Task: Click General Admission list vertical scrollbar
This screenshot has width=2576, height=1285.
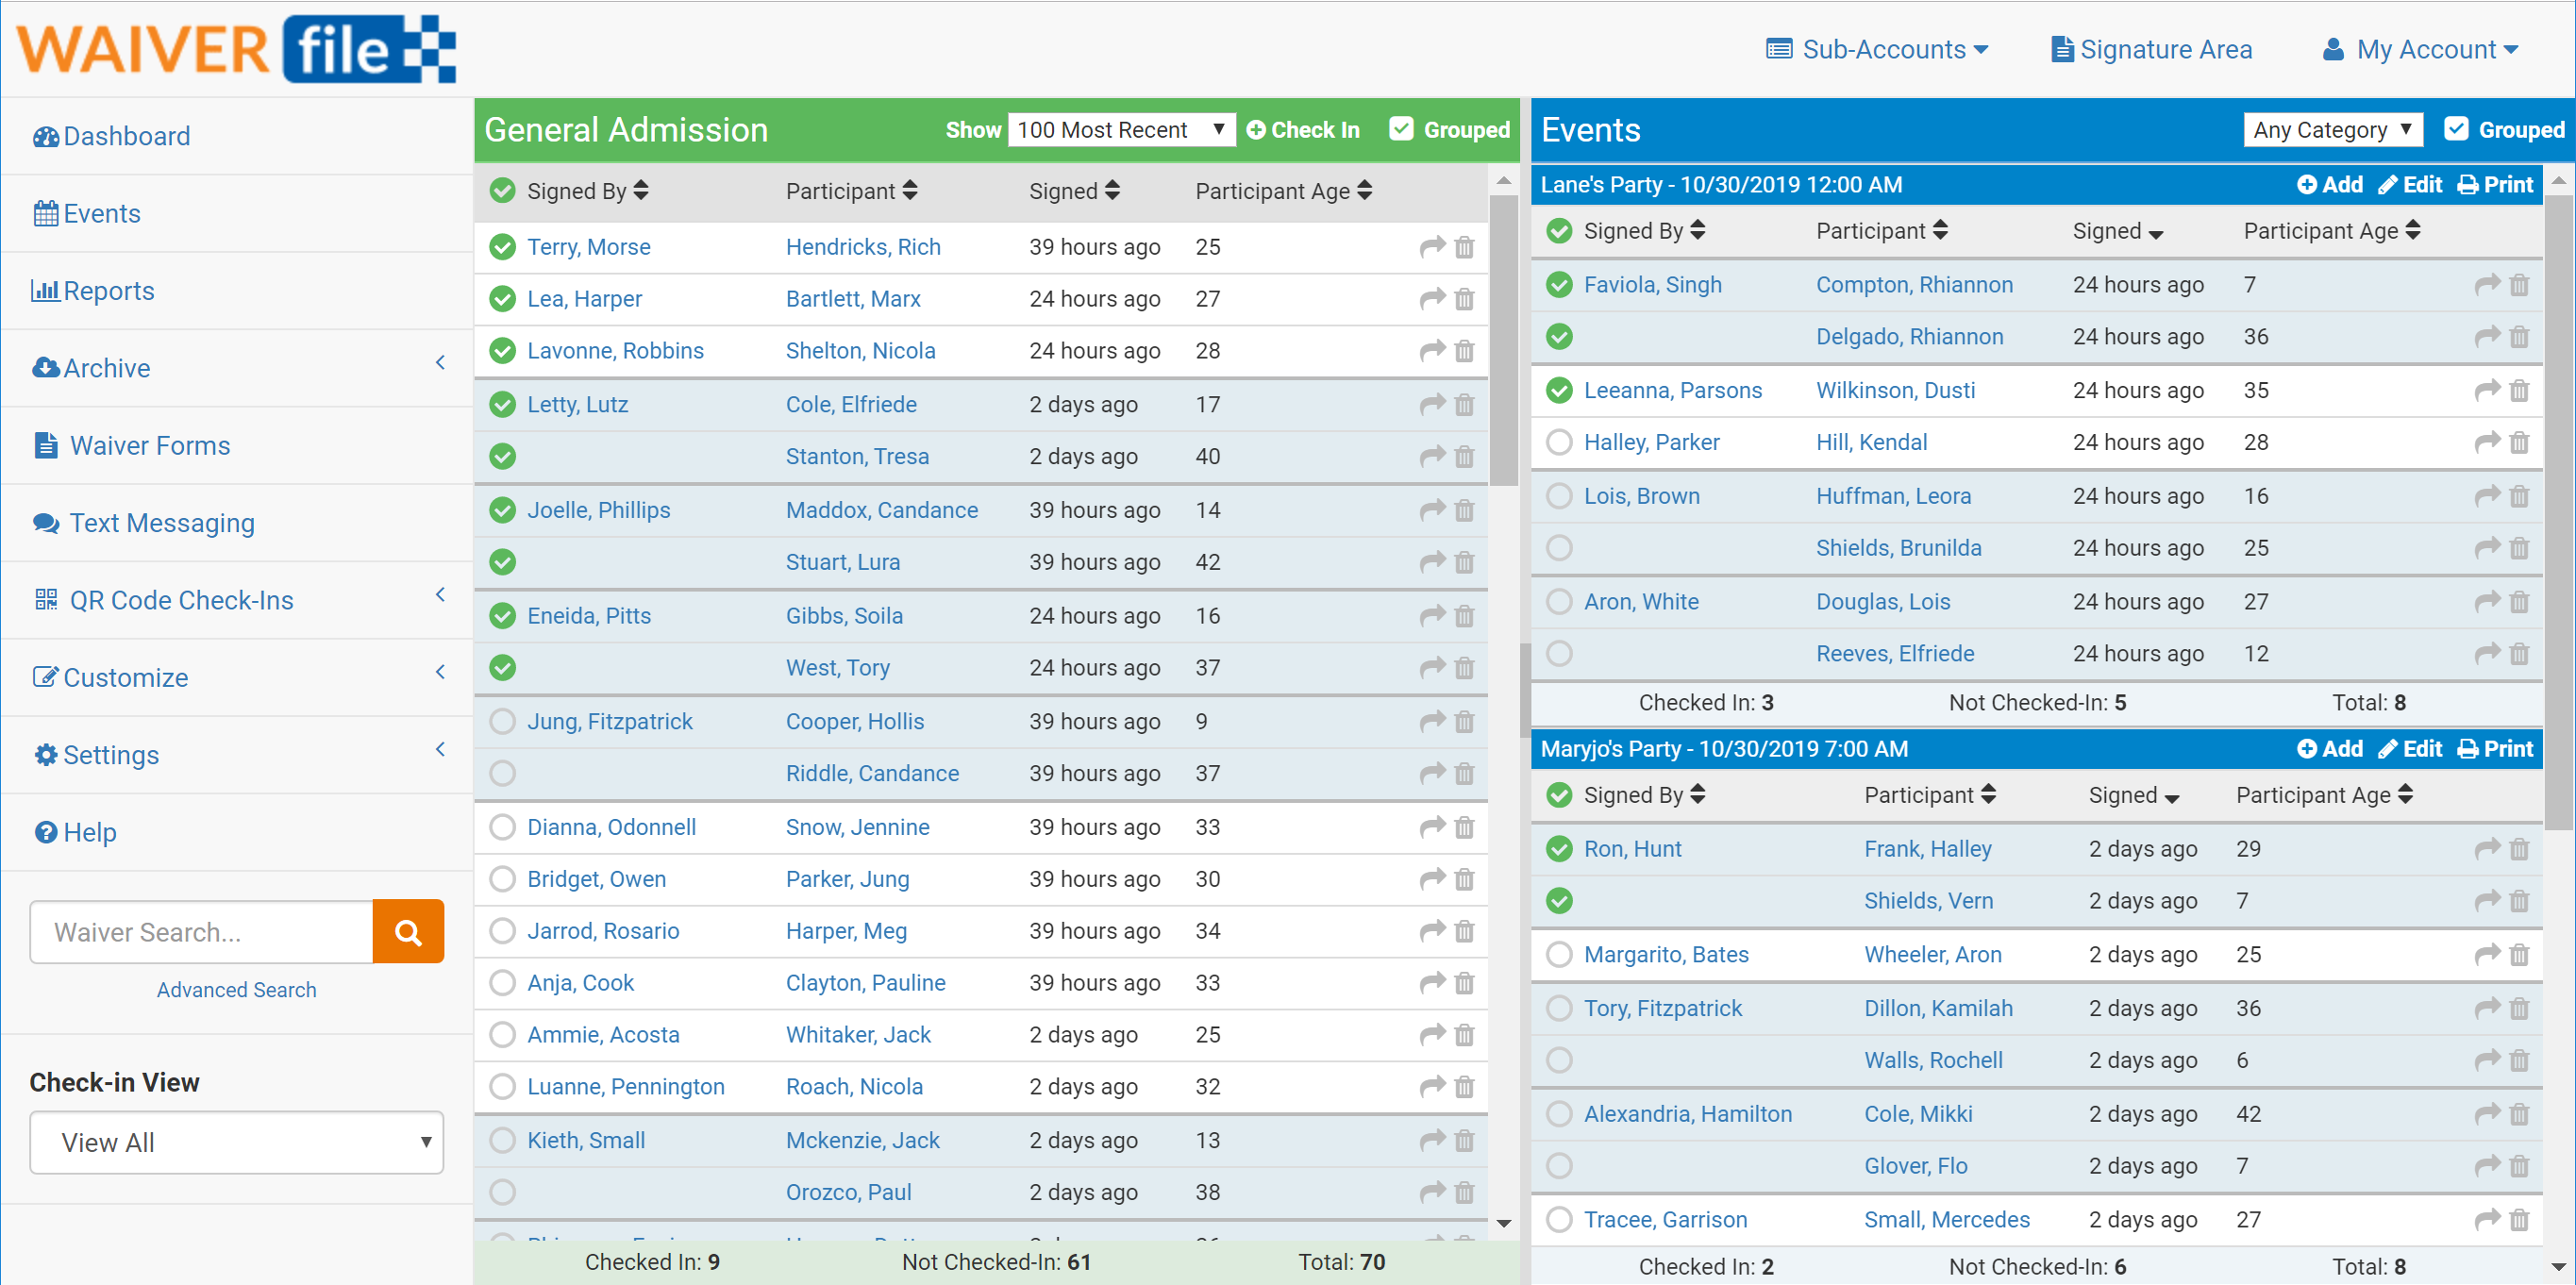Action: [x=1503, y=340]
